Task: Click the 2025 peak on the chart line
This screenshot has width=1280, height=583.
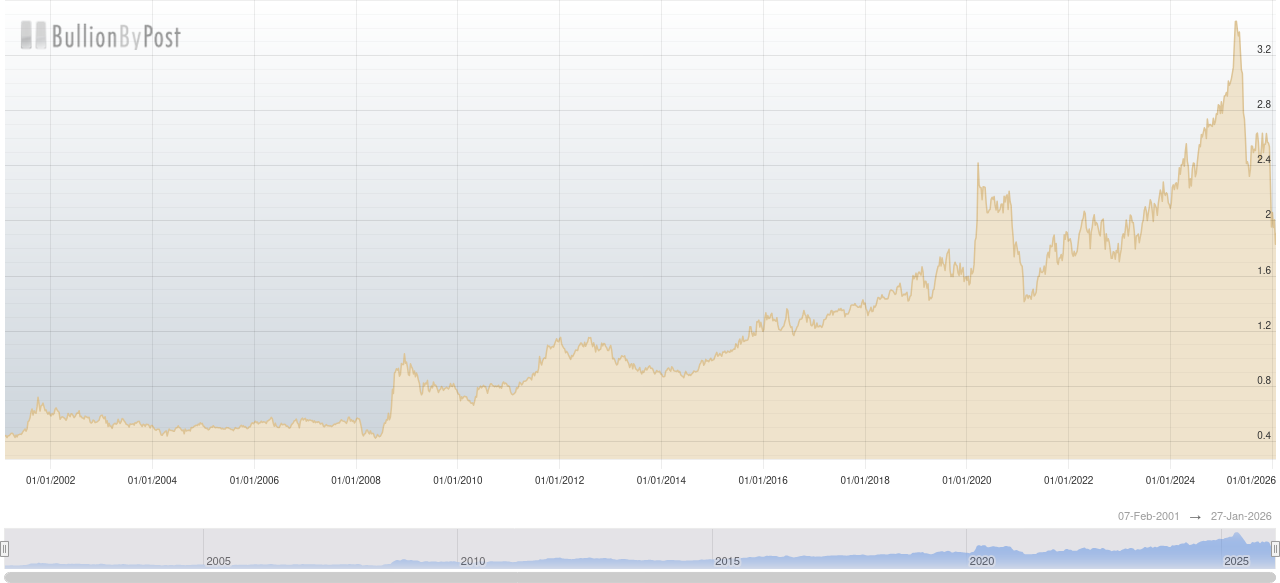Action: [x=1236, y=22]
